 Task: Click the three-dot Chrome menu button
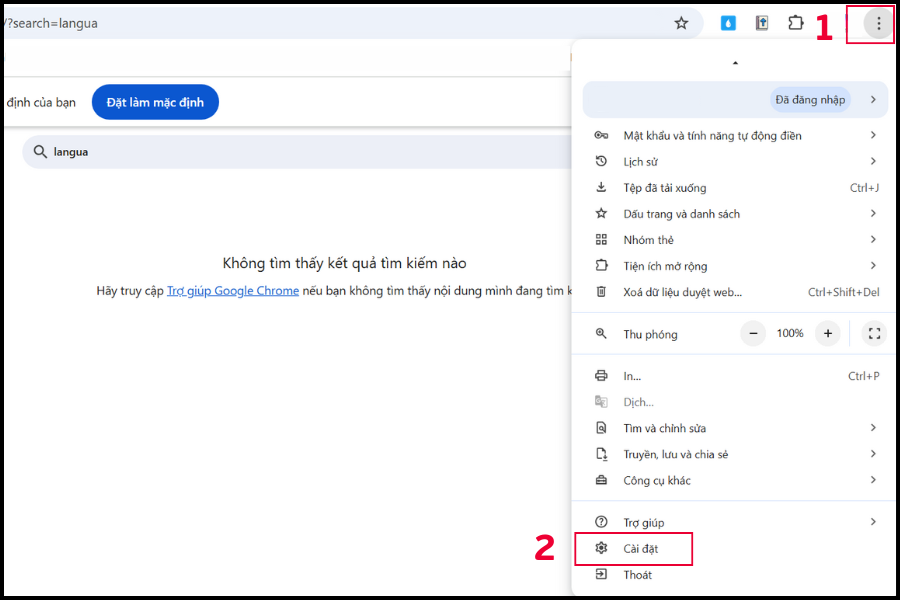coord(878,23)
